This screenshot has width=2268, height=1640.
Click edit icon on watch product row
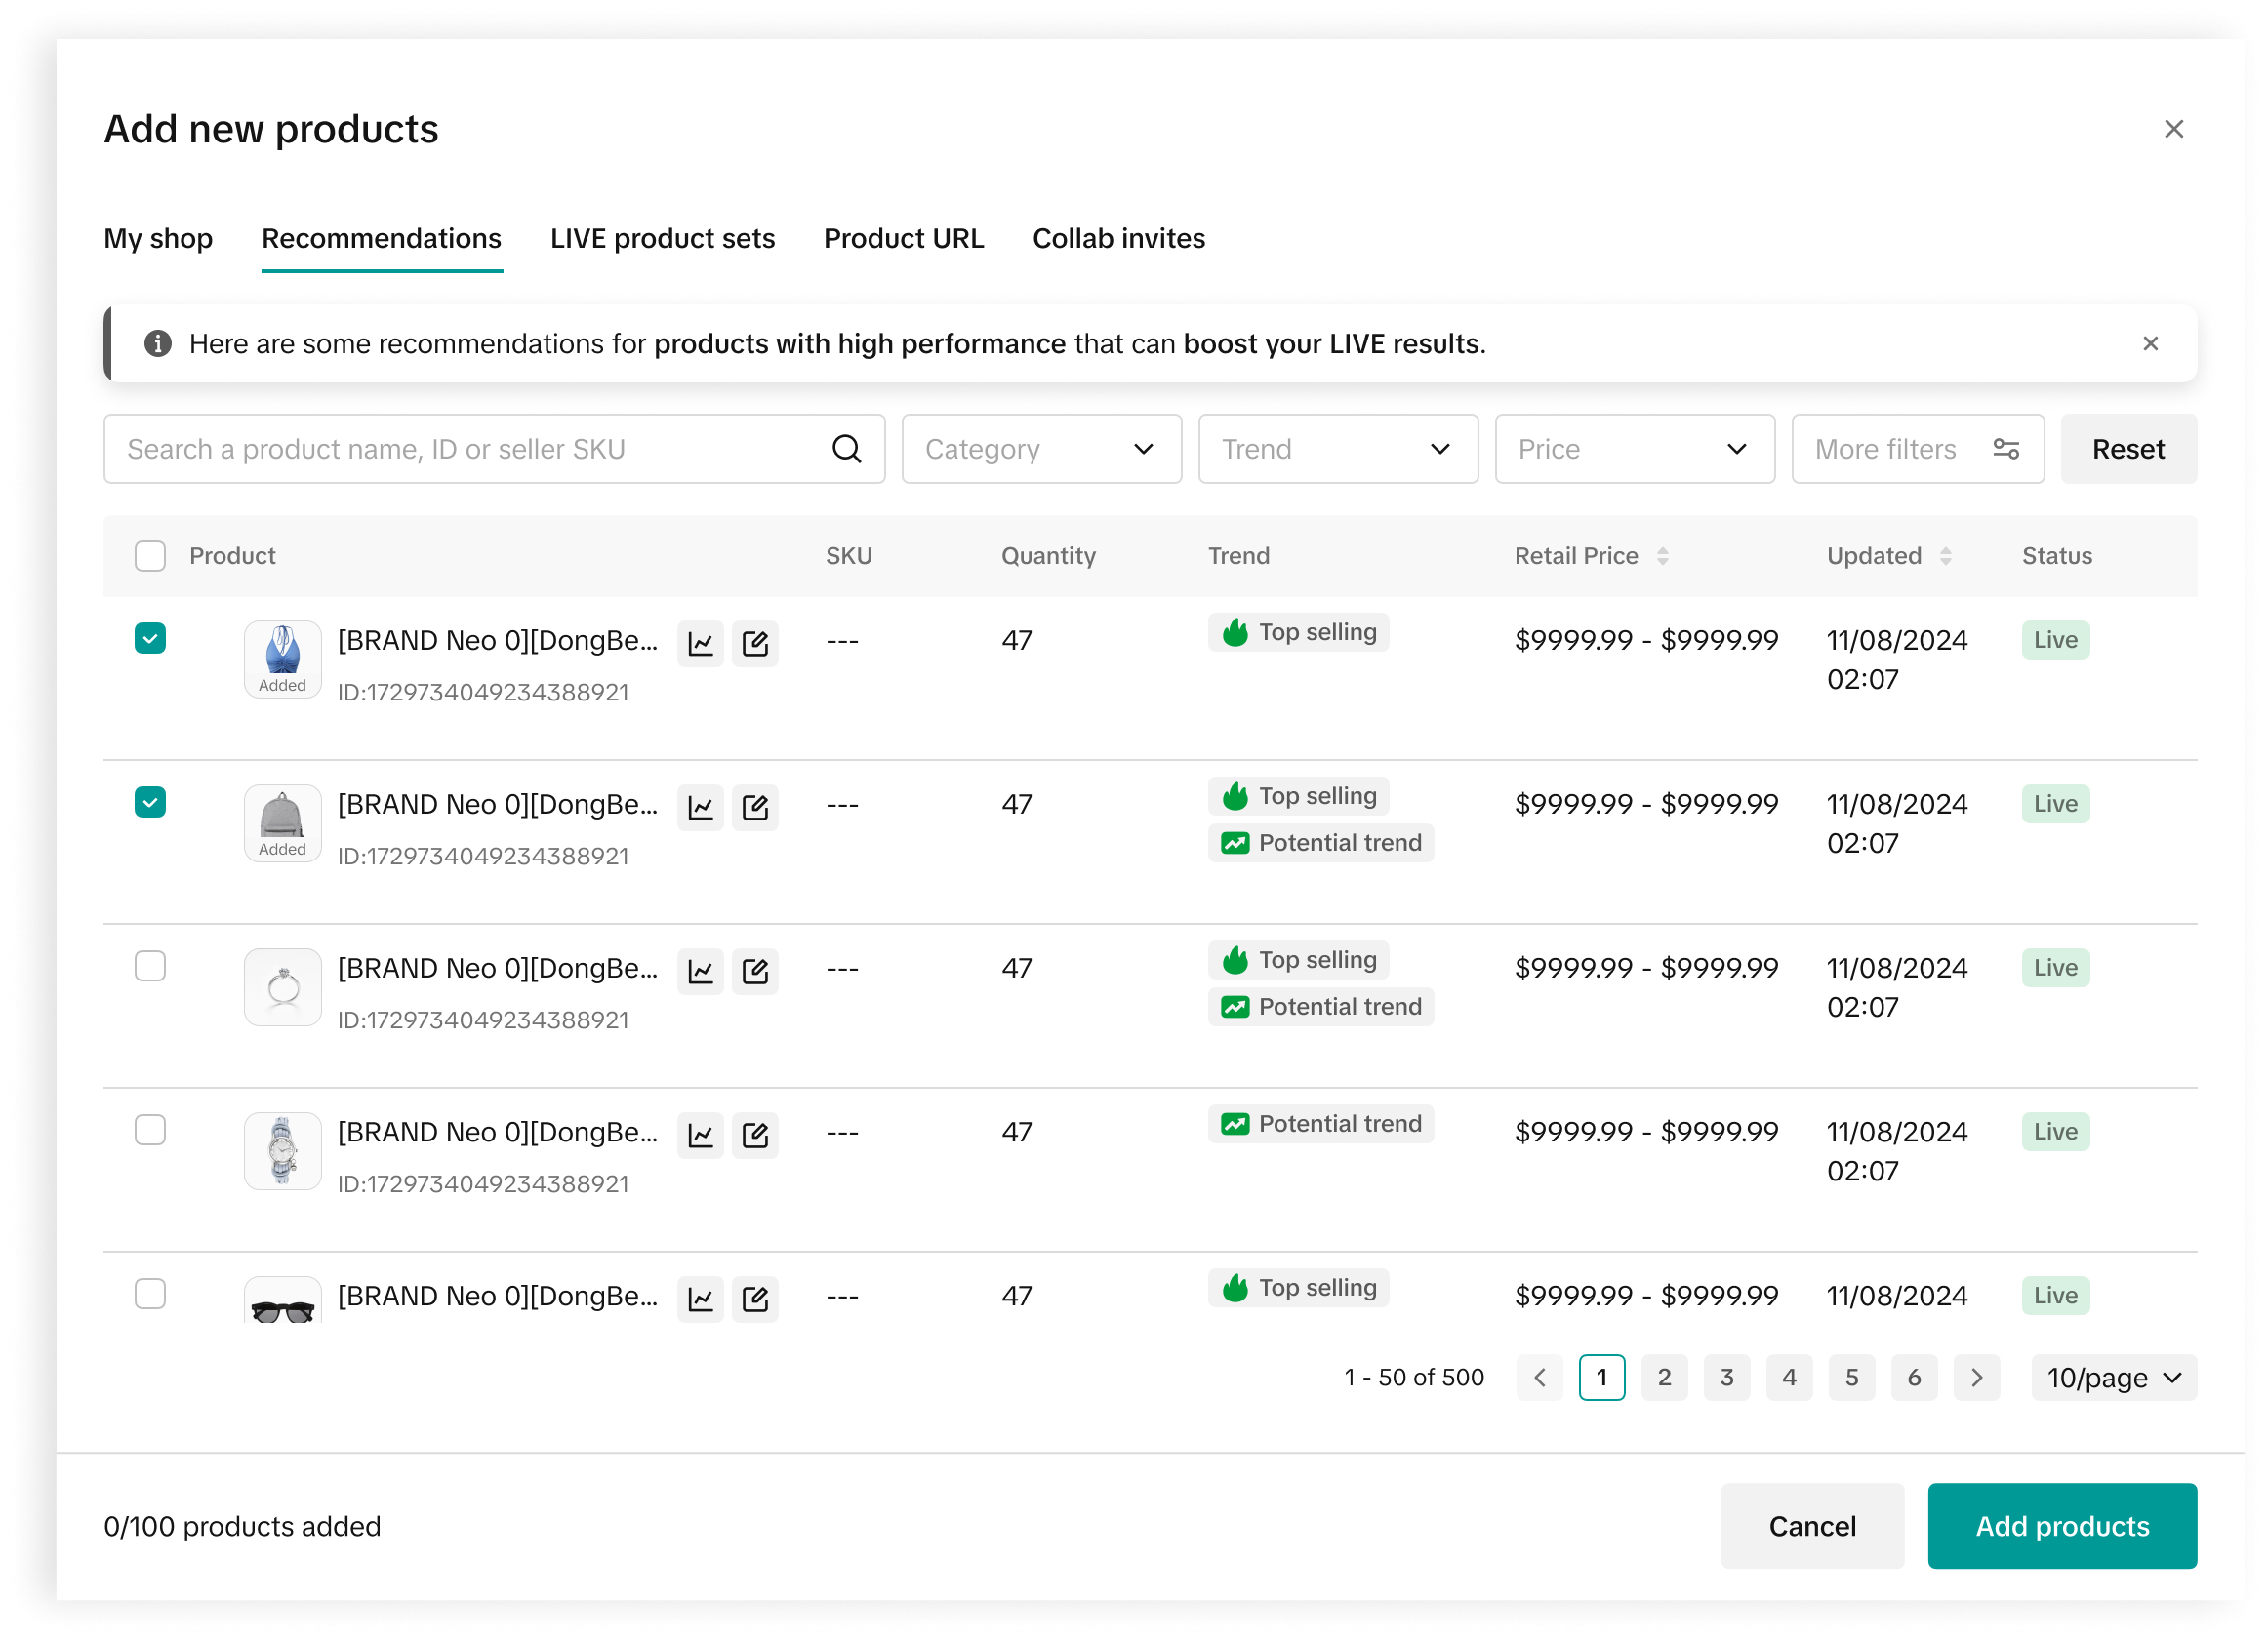pos(755,1135)
